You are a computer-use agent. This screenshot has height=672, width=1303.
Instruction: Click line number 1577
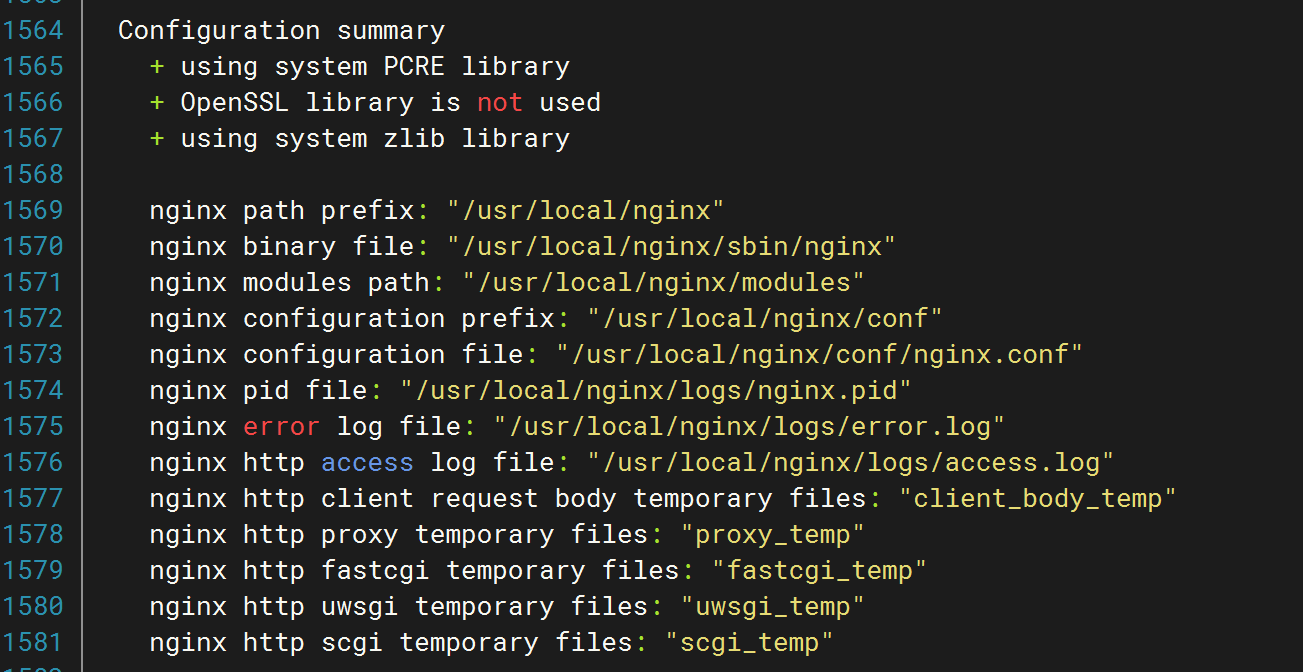[x=33, y=499]
